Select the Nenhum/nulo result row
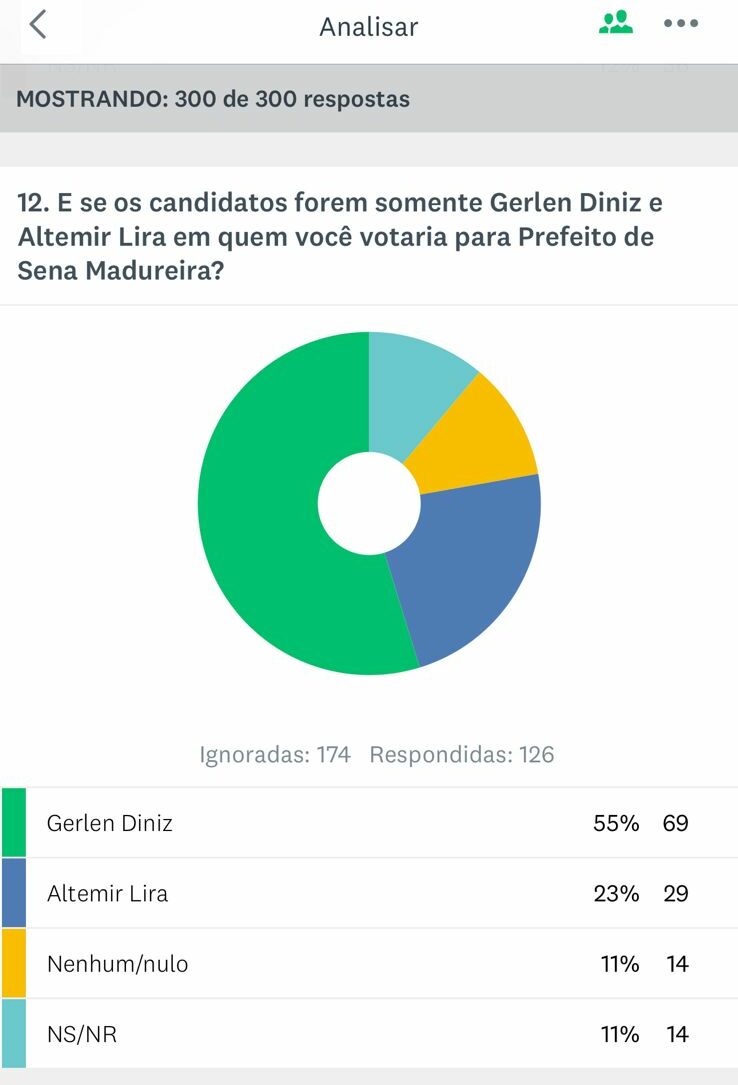This screenshot has height=1085, width=738. coord(368,964)
